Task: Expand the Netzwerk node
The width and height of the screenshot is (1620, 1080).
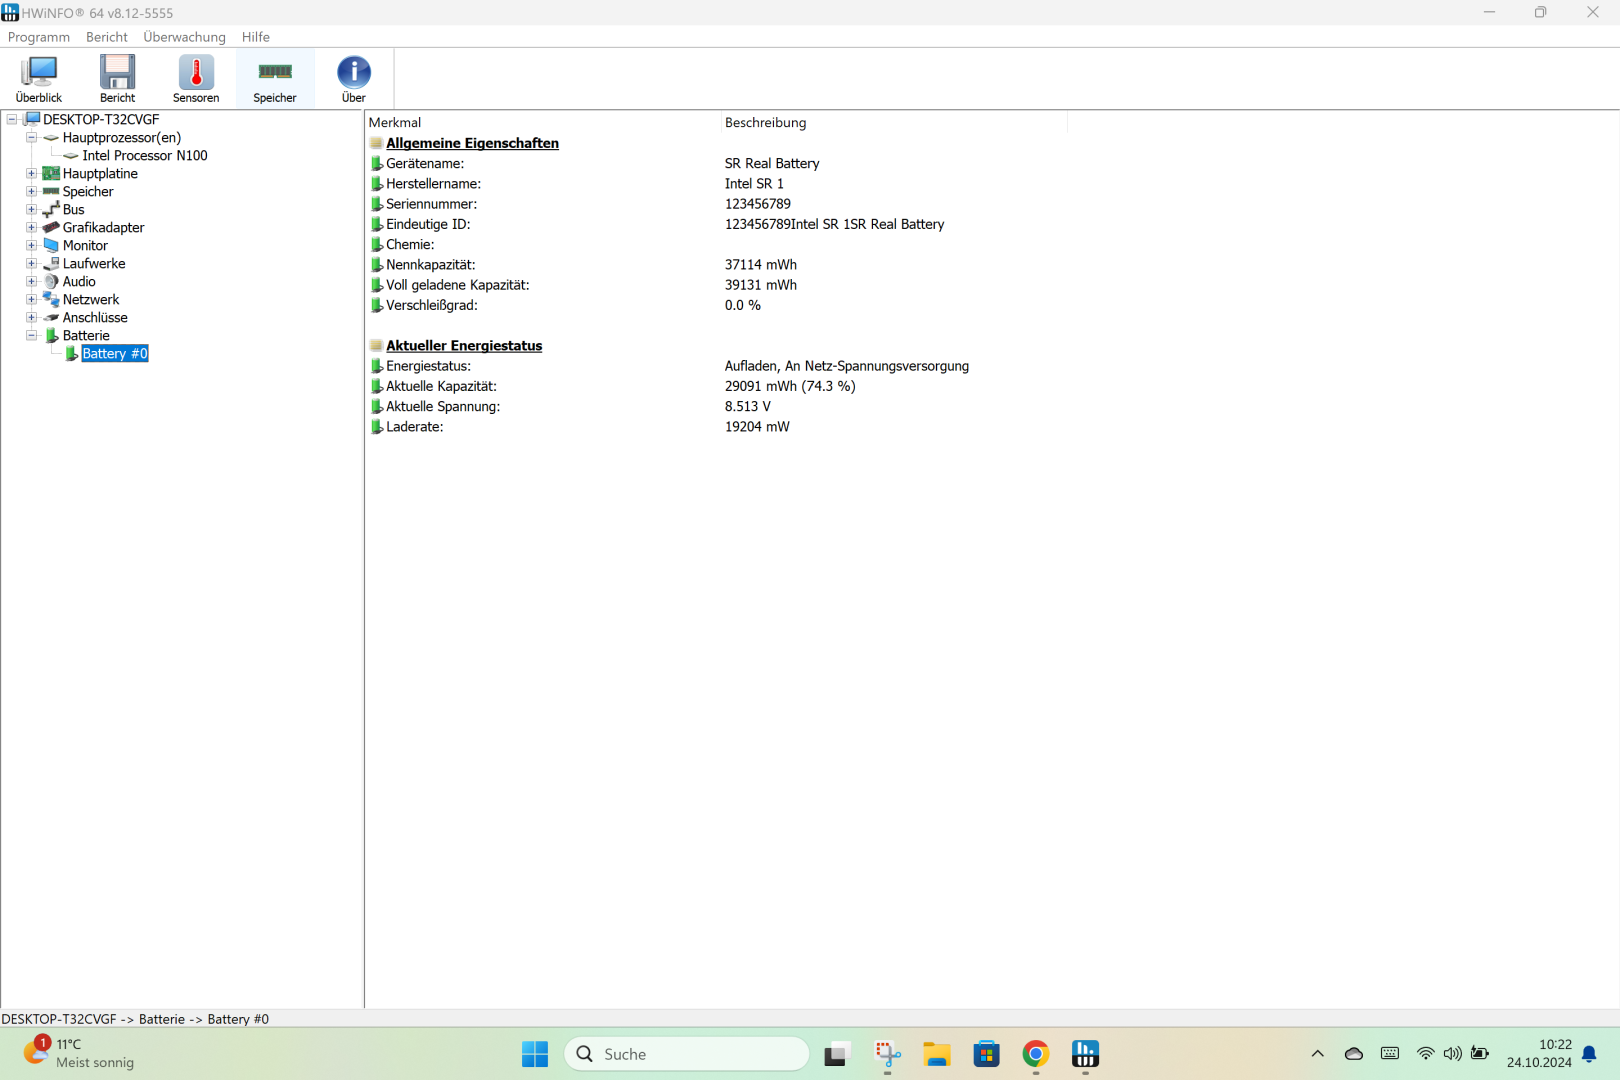Action: tap(31, 299)
